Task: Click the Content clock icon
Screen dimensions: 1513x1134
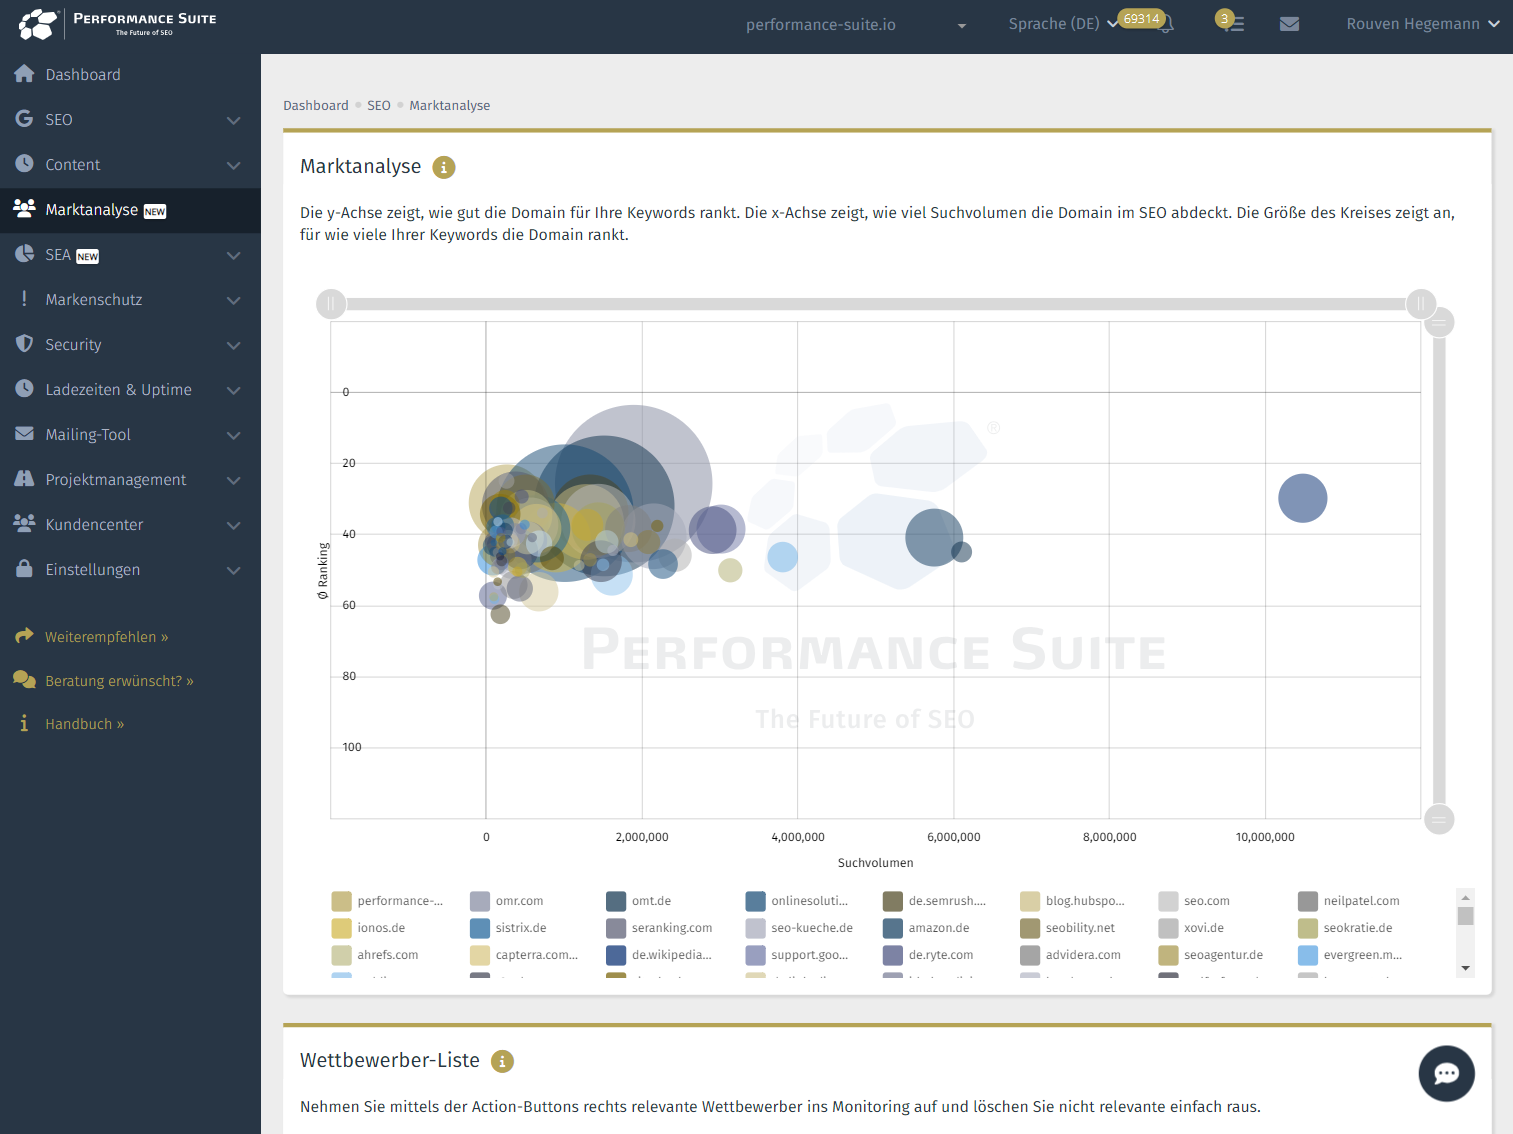Action: pyautogui.click(x=24, y=163)
